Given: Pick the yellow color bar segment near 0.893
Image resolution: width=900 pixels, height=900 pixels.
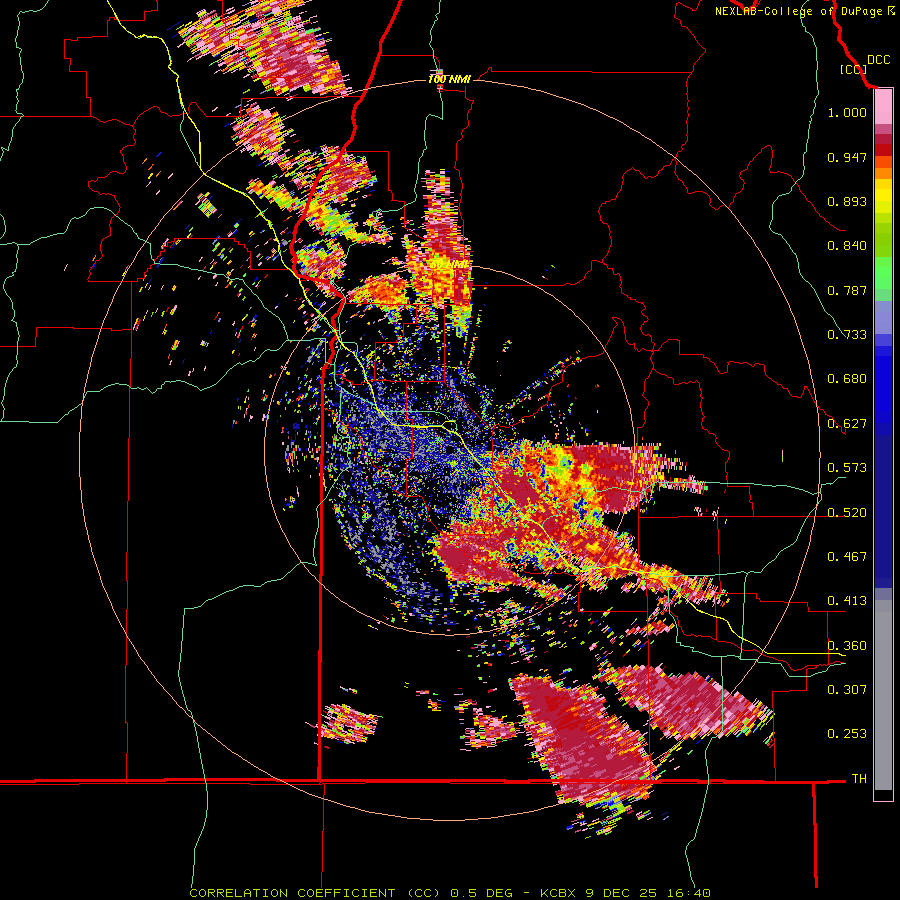Looking at the screenshot, I should pos(883,196).
